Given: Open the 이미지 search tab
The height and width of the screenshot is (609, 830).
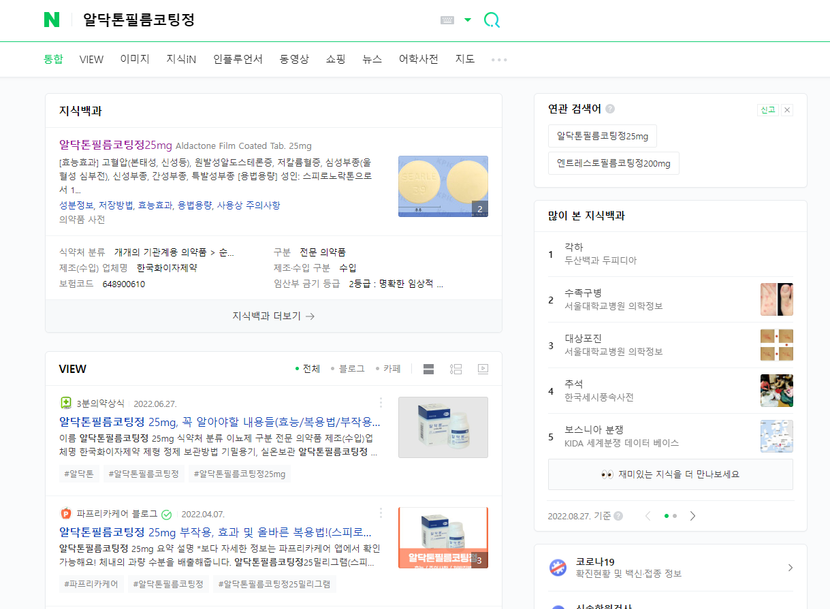Looking at the screenshot, I should 135,60.
